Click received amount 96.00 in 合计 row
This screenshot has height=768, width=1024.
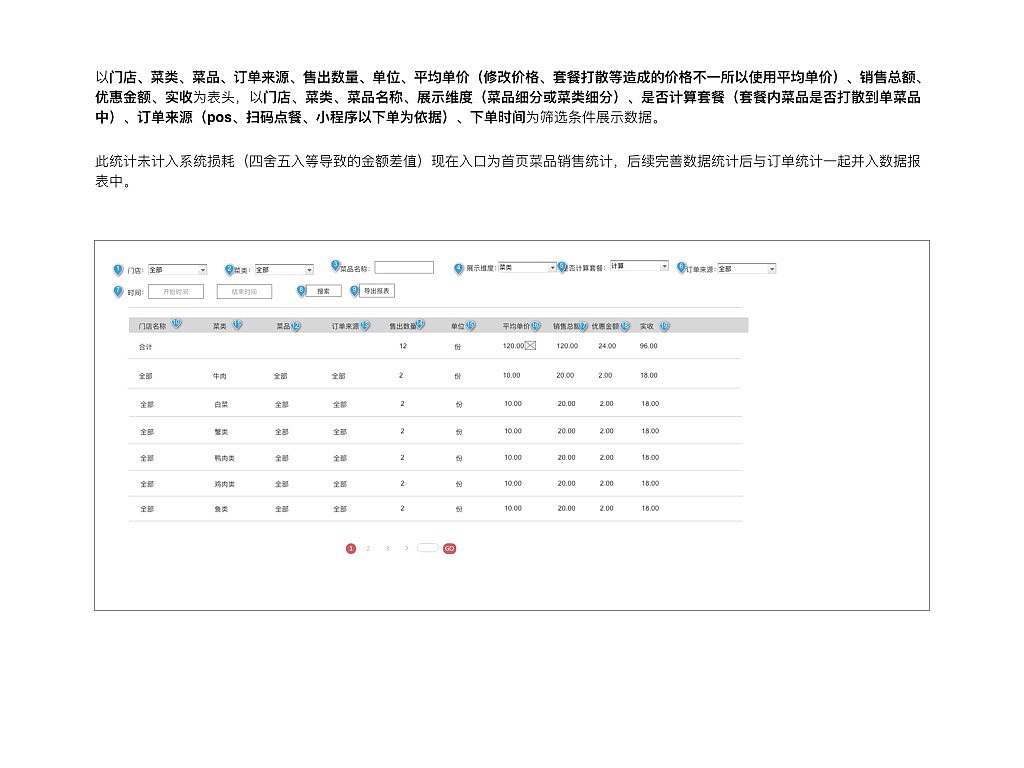tap(648, 346)
